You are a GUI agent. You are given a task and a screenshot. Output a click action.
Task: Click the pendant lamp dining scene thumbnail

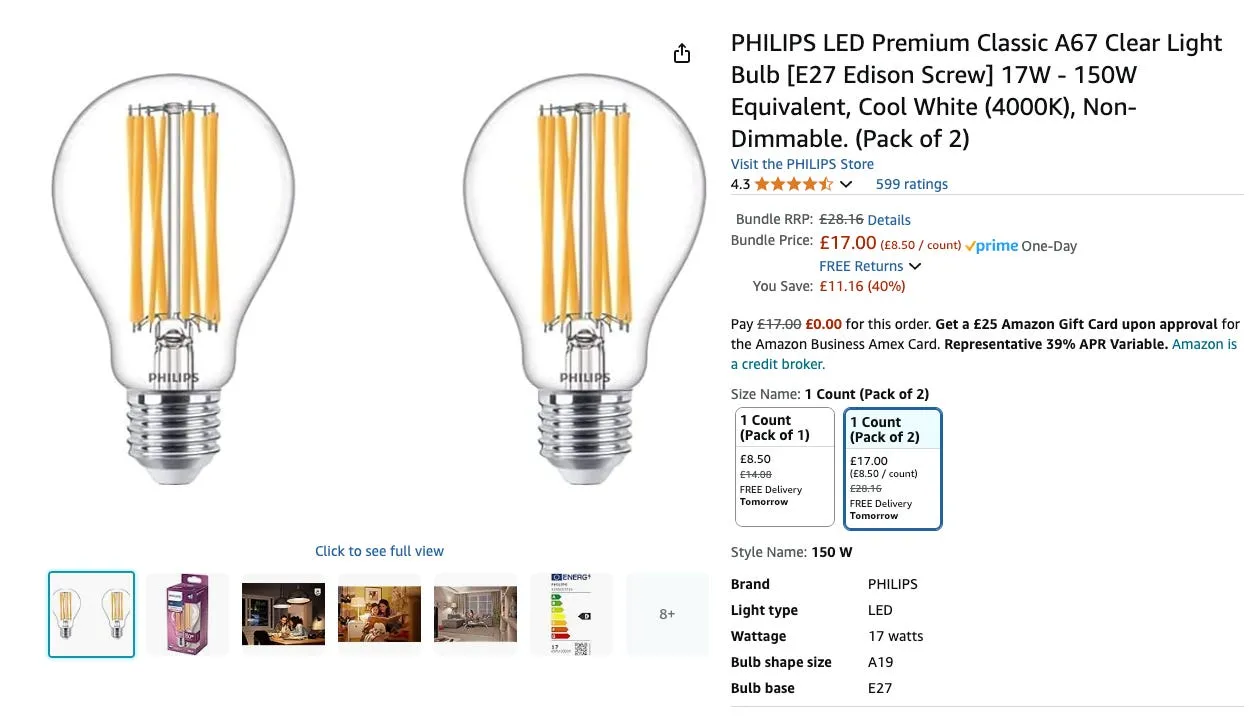click(x=283, y=614)
